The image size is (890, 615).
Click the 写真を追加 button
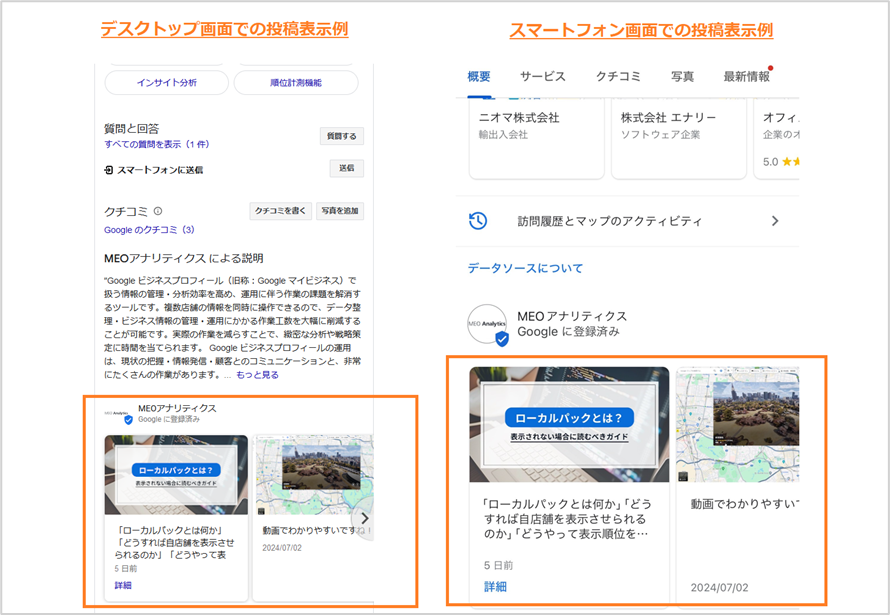click(340, 211)
